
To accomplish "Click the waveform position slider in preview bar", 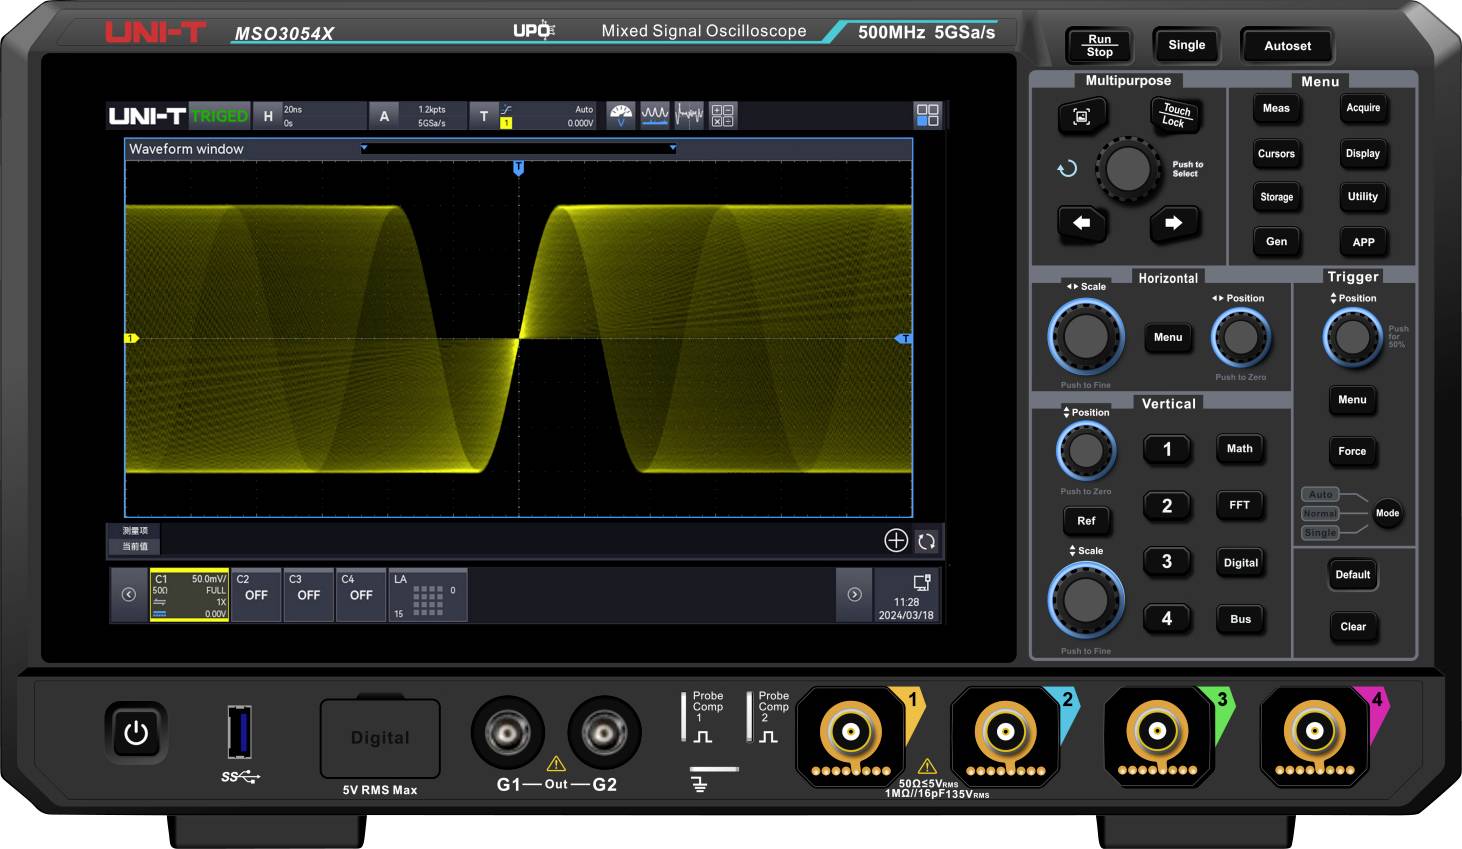I will tap(517, 148).
